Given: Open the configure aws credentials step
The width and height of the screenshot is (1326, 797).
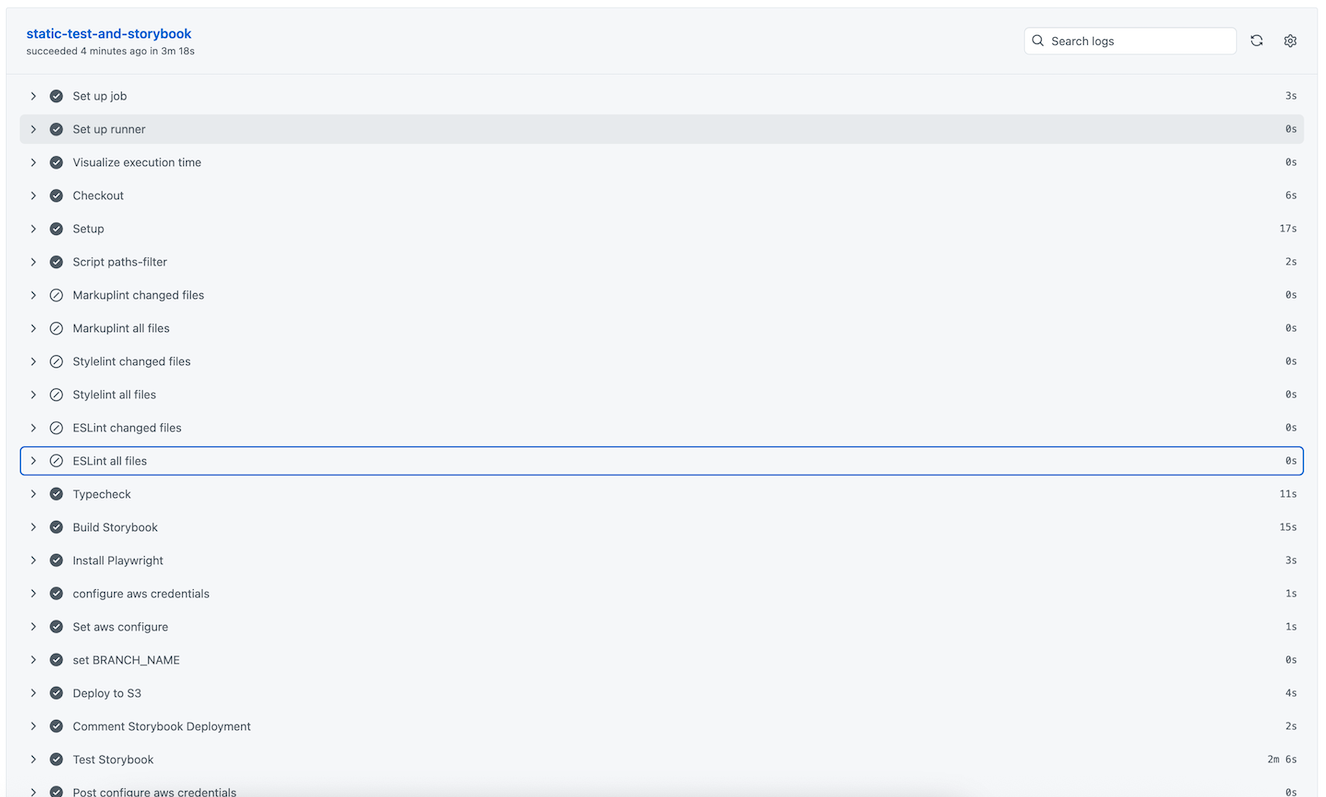Looking at the screenshot, I should point(141,594).
